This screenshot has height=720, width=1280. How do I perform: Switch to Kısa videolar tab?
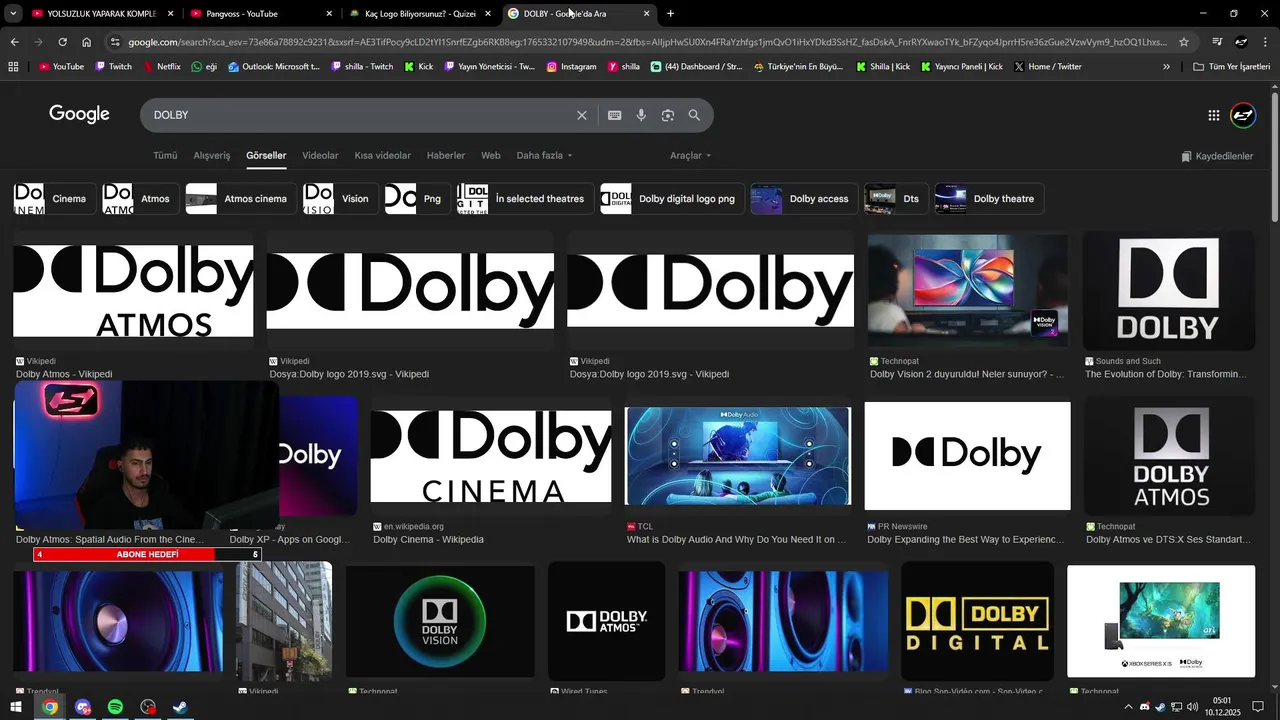tap(383, 155)
